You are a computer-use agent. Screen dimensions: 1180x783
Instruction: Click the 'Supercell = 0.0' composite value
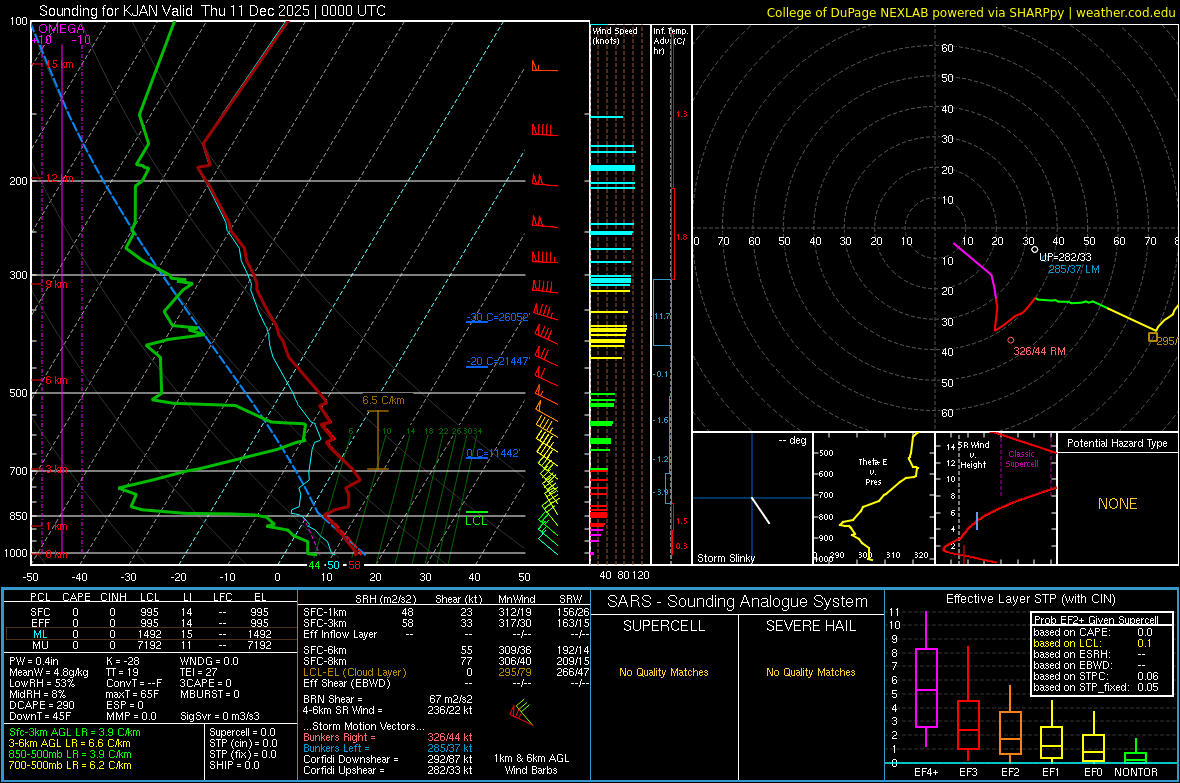[242, 732]
